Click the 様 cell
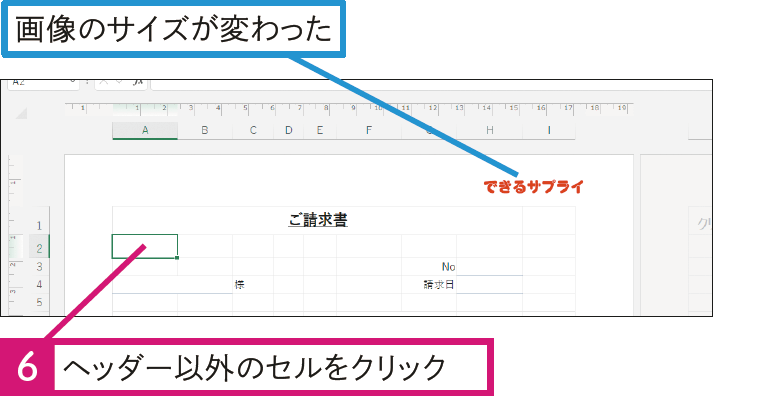The width and height of the screenshot is (783, 396). coord(253,285)
